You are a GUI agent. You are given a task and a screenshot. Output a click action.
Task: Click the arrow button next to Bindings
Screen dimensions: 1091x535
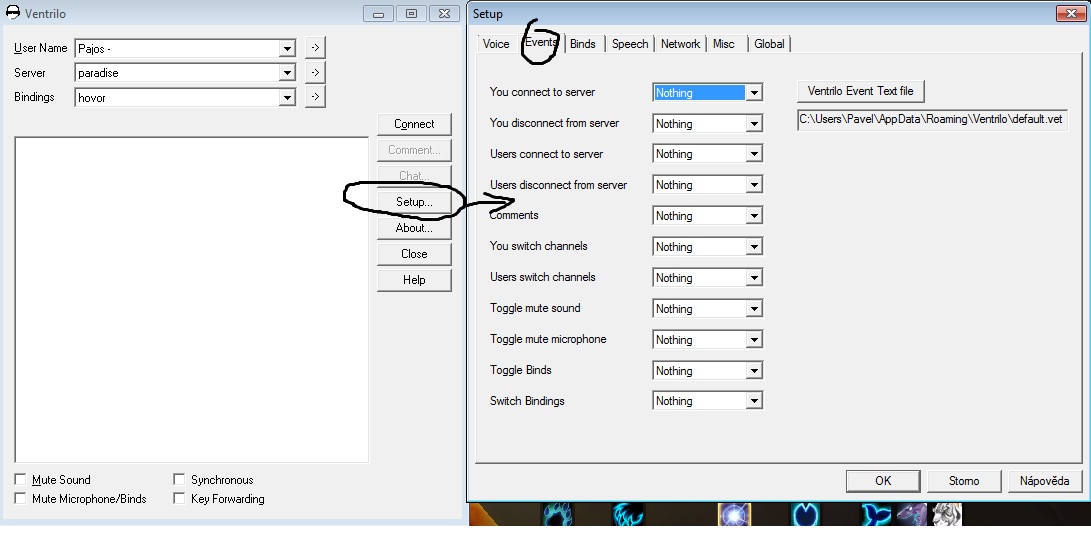pyautogui.click(x=315, y=97)
